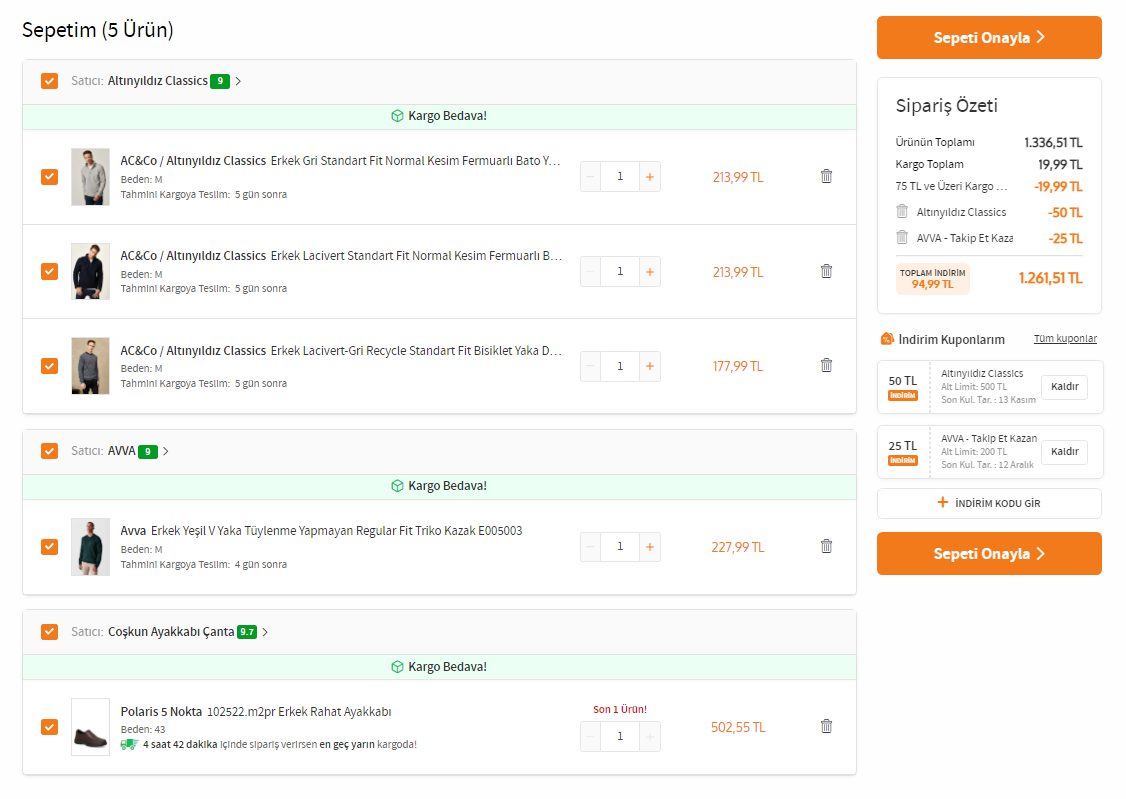Open Avva Erkek Yeşil V Yaka Kazak title
1126x799 pixels.
321,531
